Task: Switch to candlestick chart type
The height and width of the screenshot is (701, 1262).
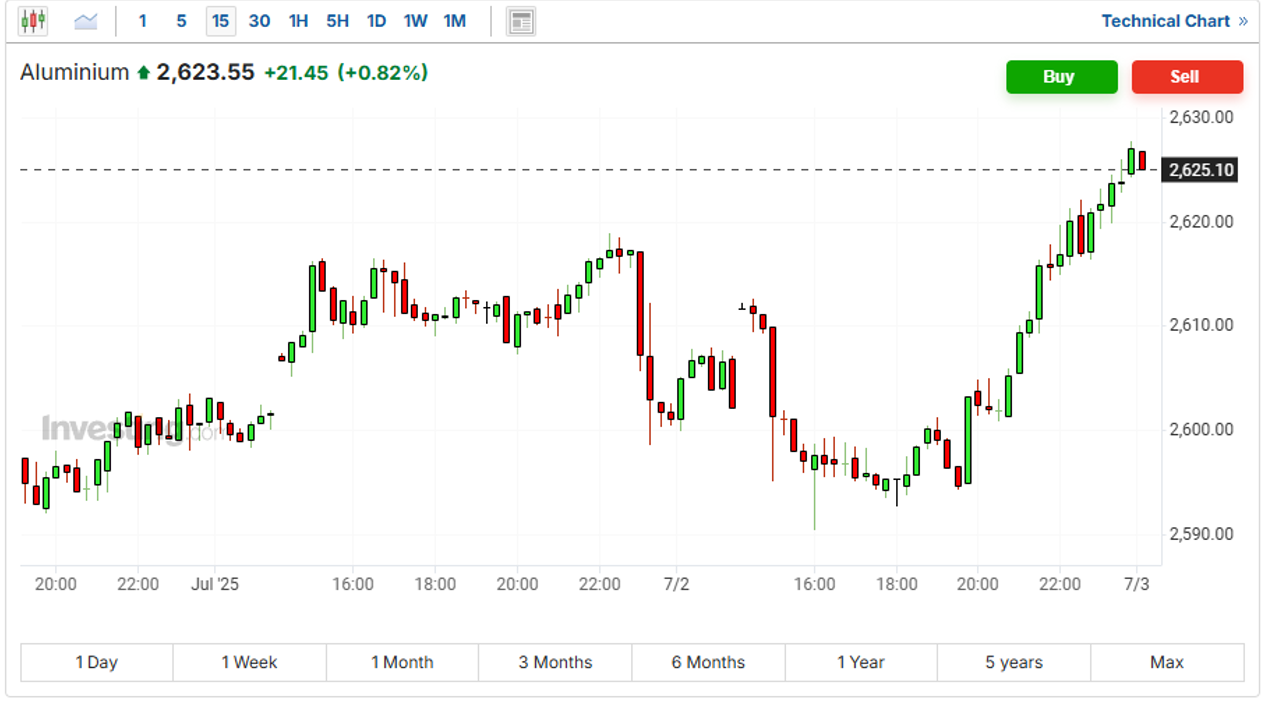Action: pyautogui.click(x=33, y=20)
